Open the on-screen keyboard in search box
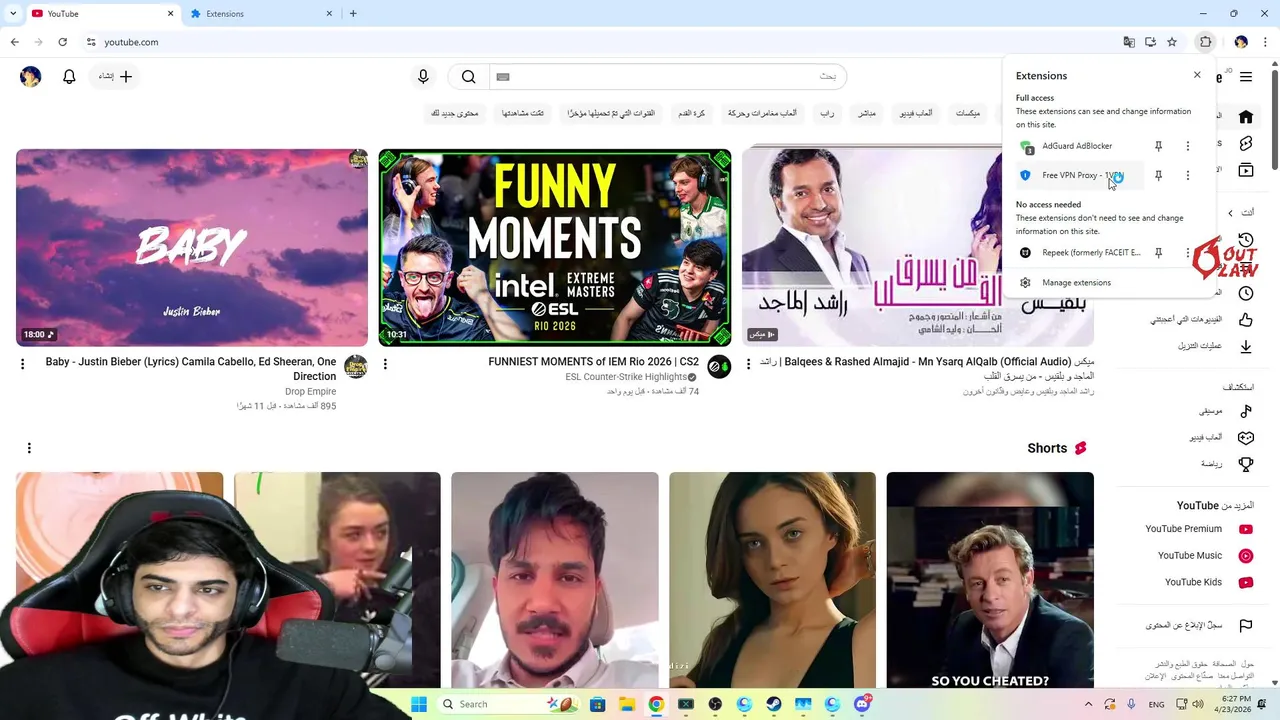 (x=503, y=76)
